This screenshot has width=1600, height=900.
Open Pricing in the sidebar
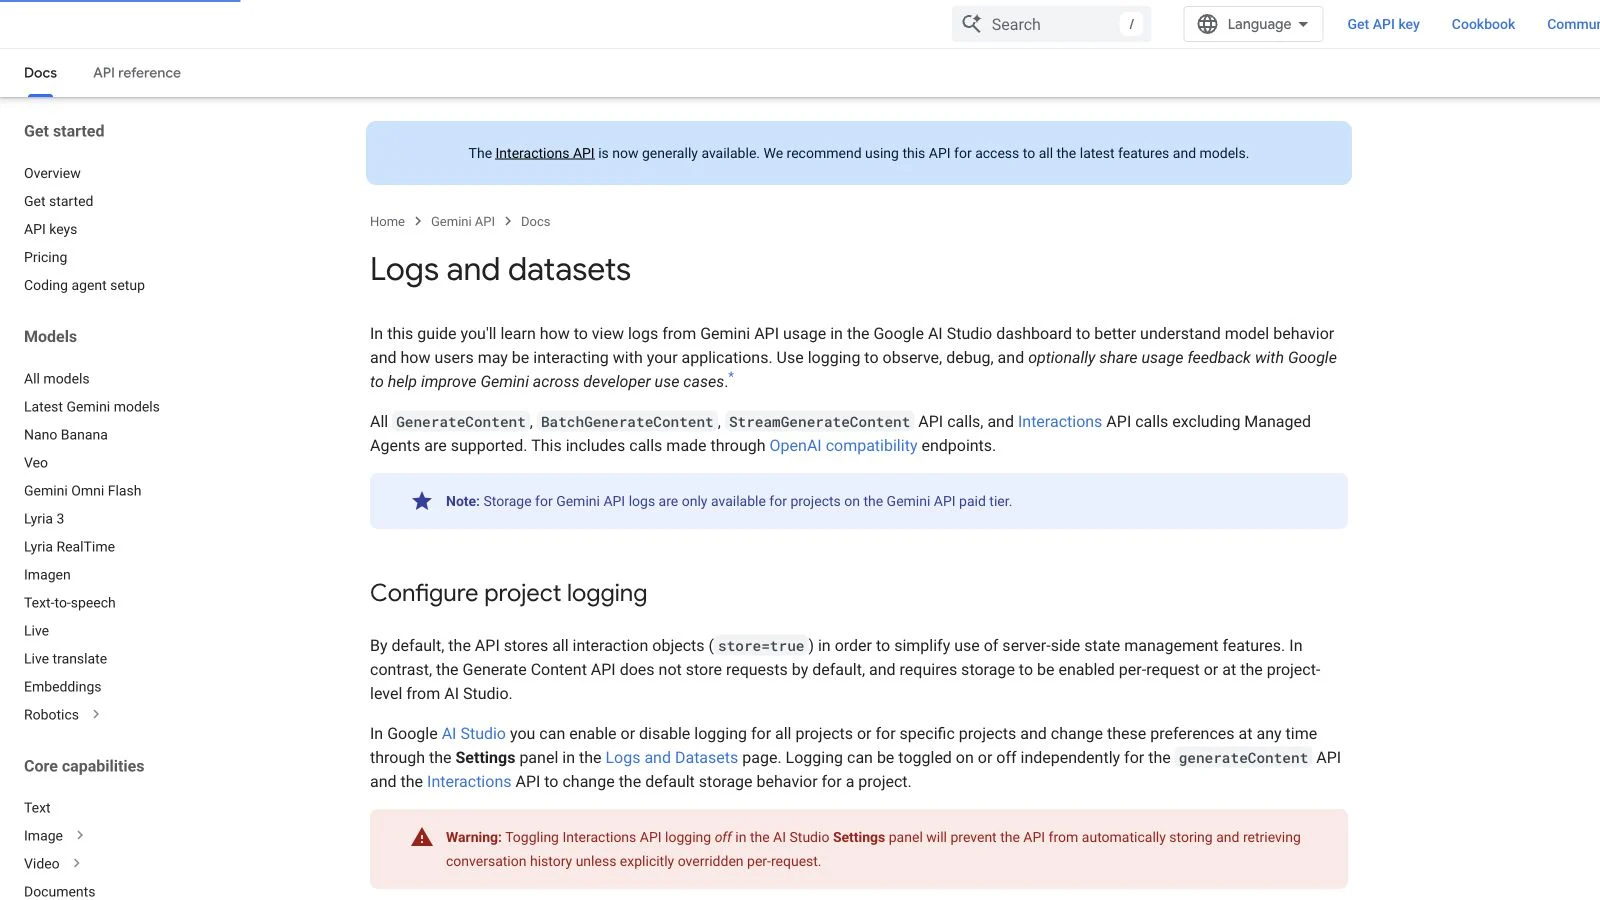[45, 257]
